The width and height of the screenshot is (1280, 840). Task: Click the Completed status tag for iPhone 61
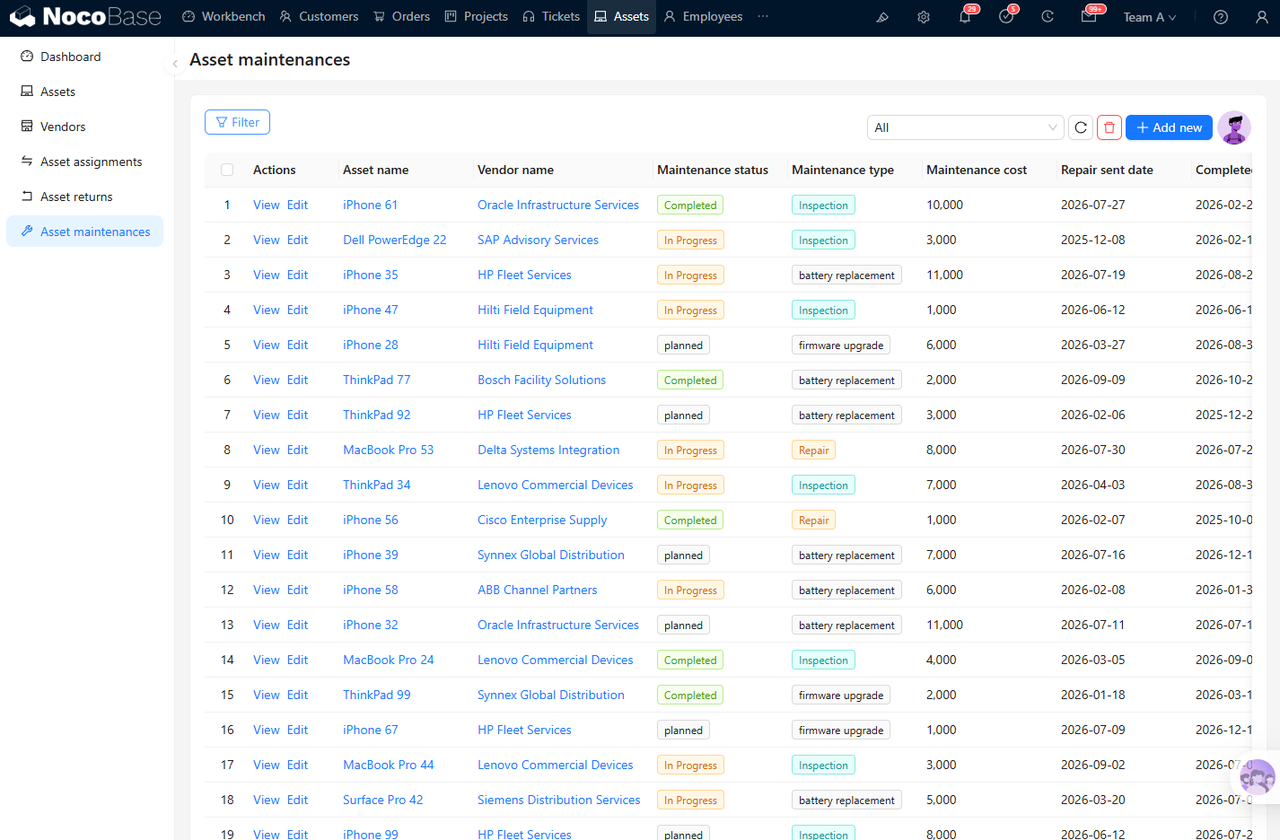(x=690, y=205)
